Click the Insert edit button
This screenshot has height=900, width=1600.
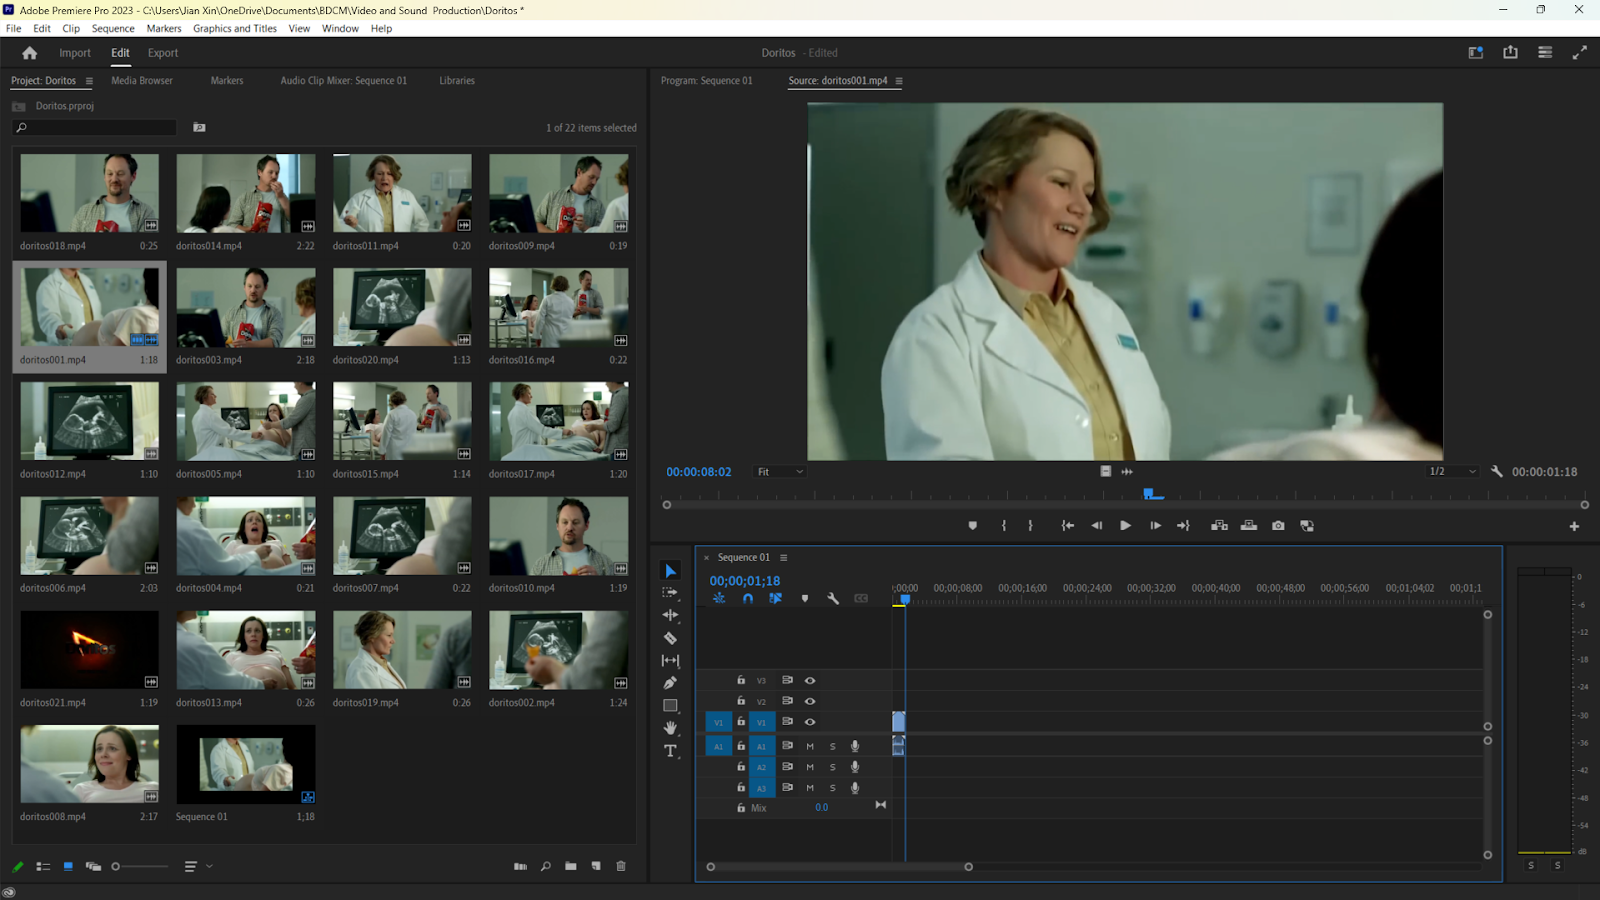1219,526
